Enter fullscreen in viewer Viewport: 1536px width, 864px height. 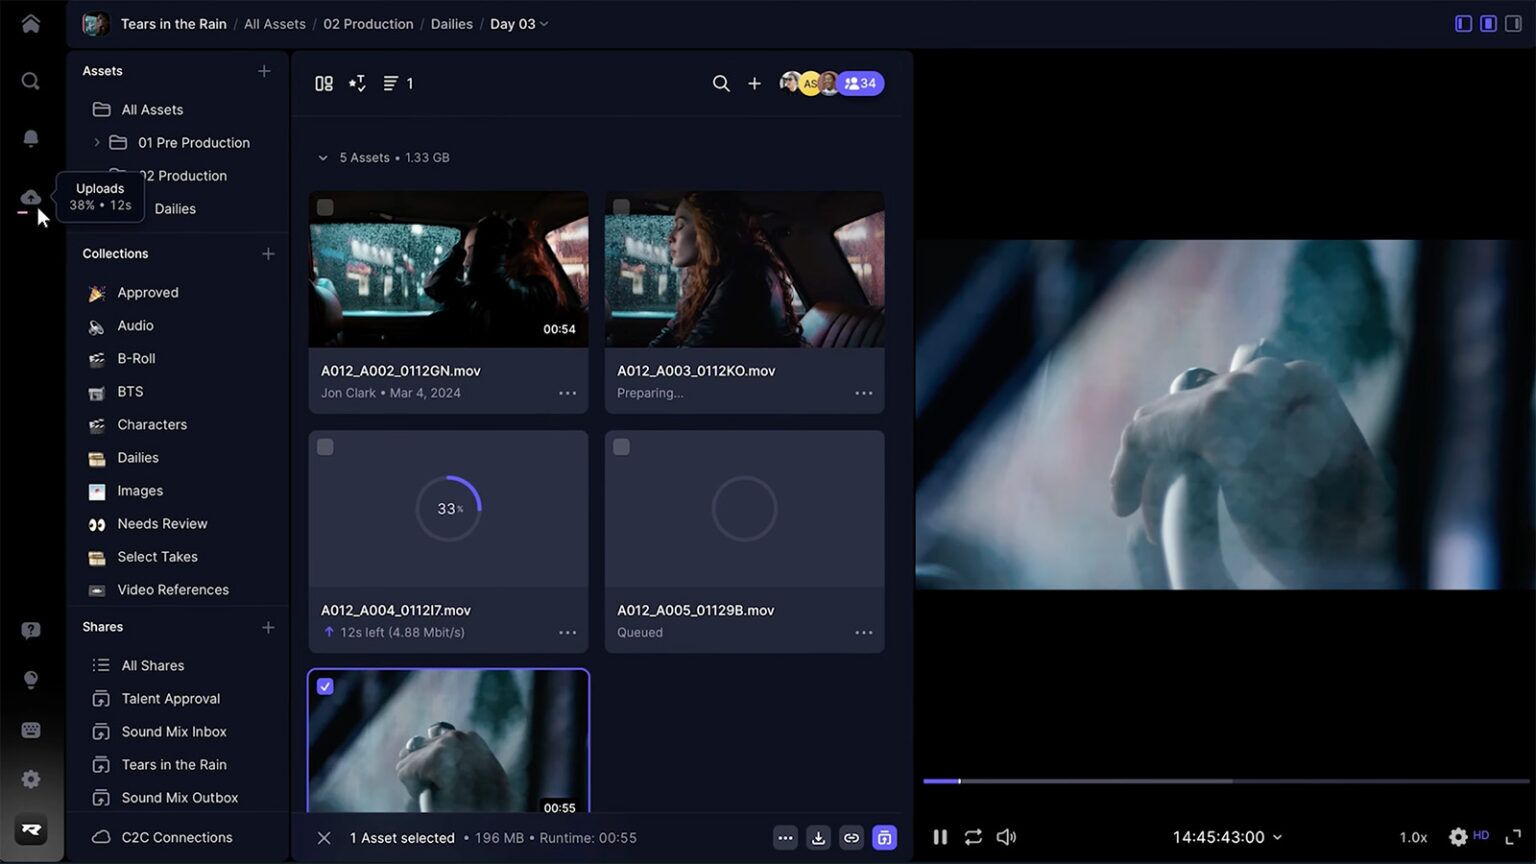pos(1513,837)
